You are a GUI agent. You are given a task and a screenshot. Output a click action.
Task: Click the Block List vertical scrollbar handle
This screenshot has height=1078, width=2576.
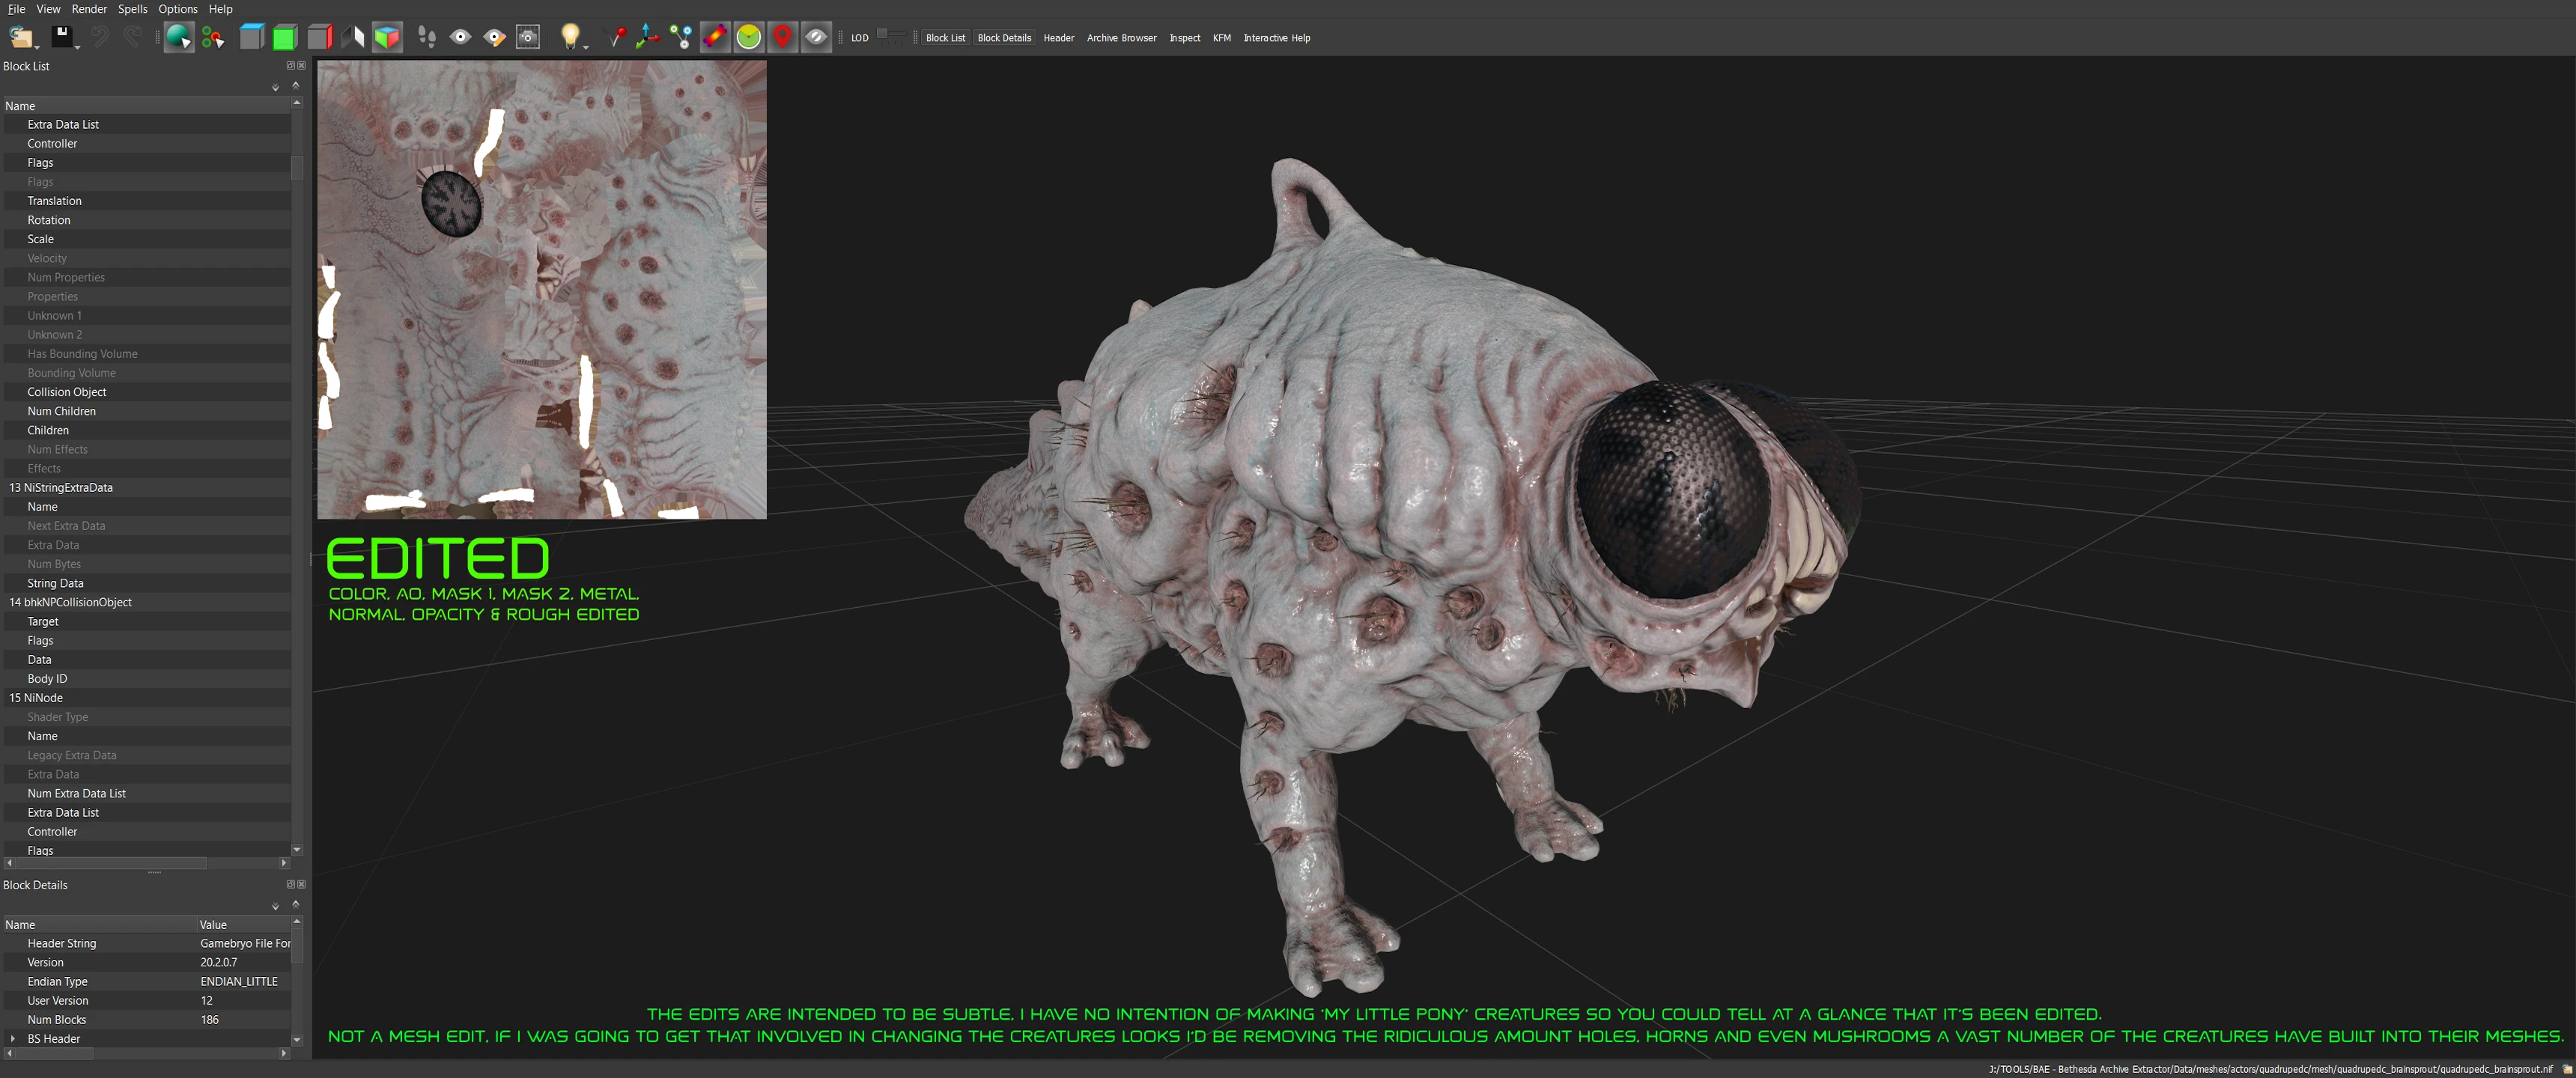click(297, 167)
